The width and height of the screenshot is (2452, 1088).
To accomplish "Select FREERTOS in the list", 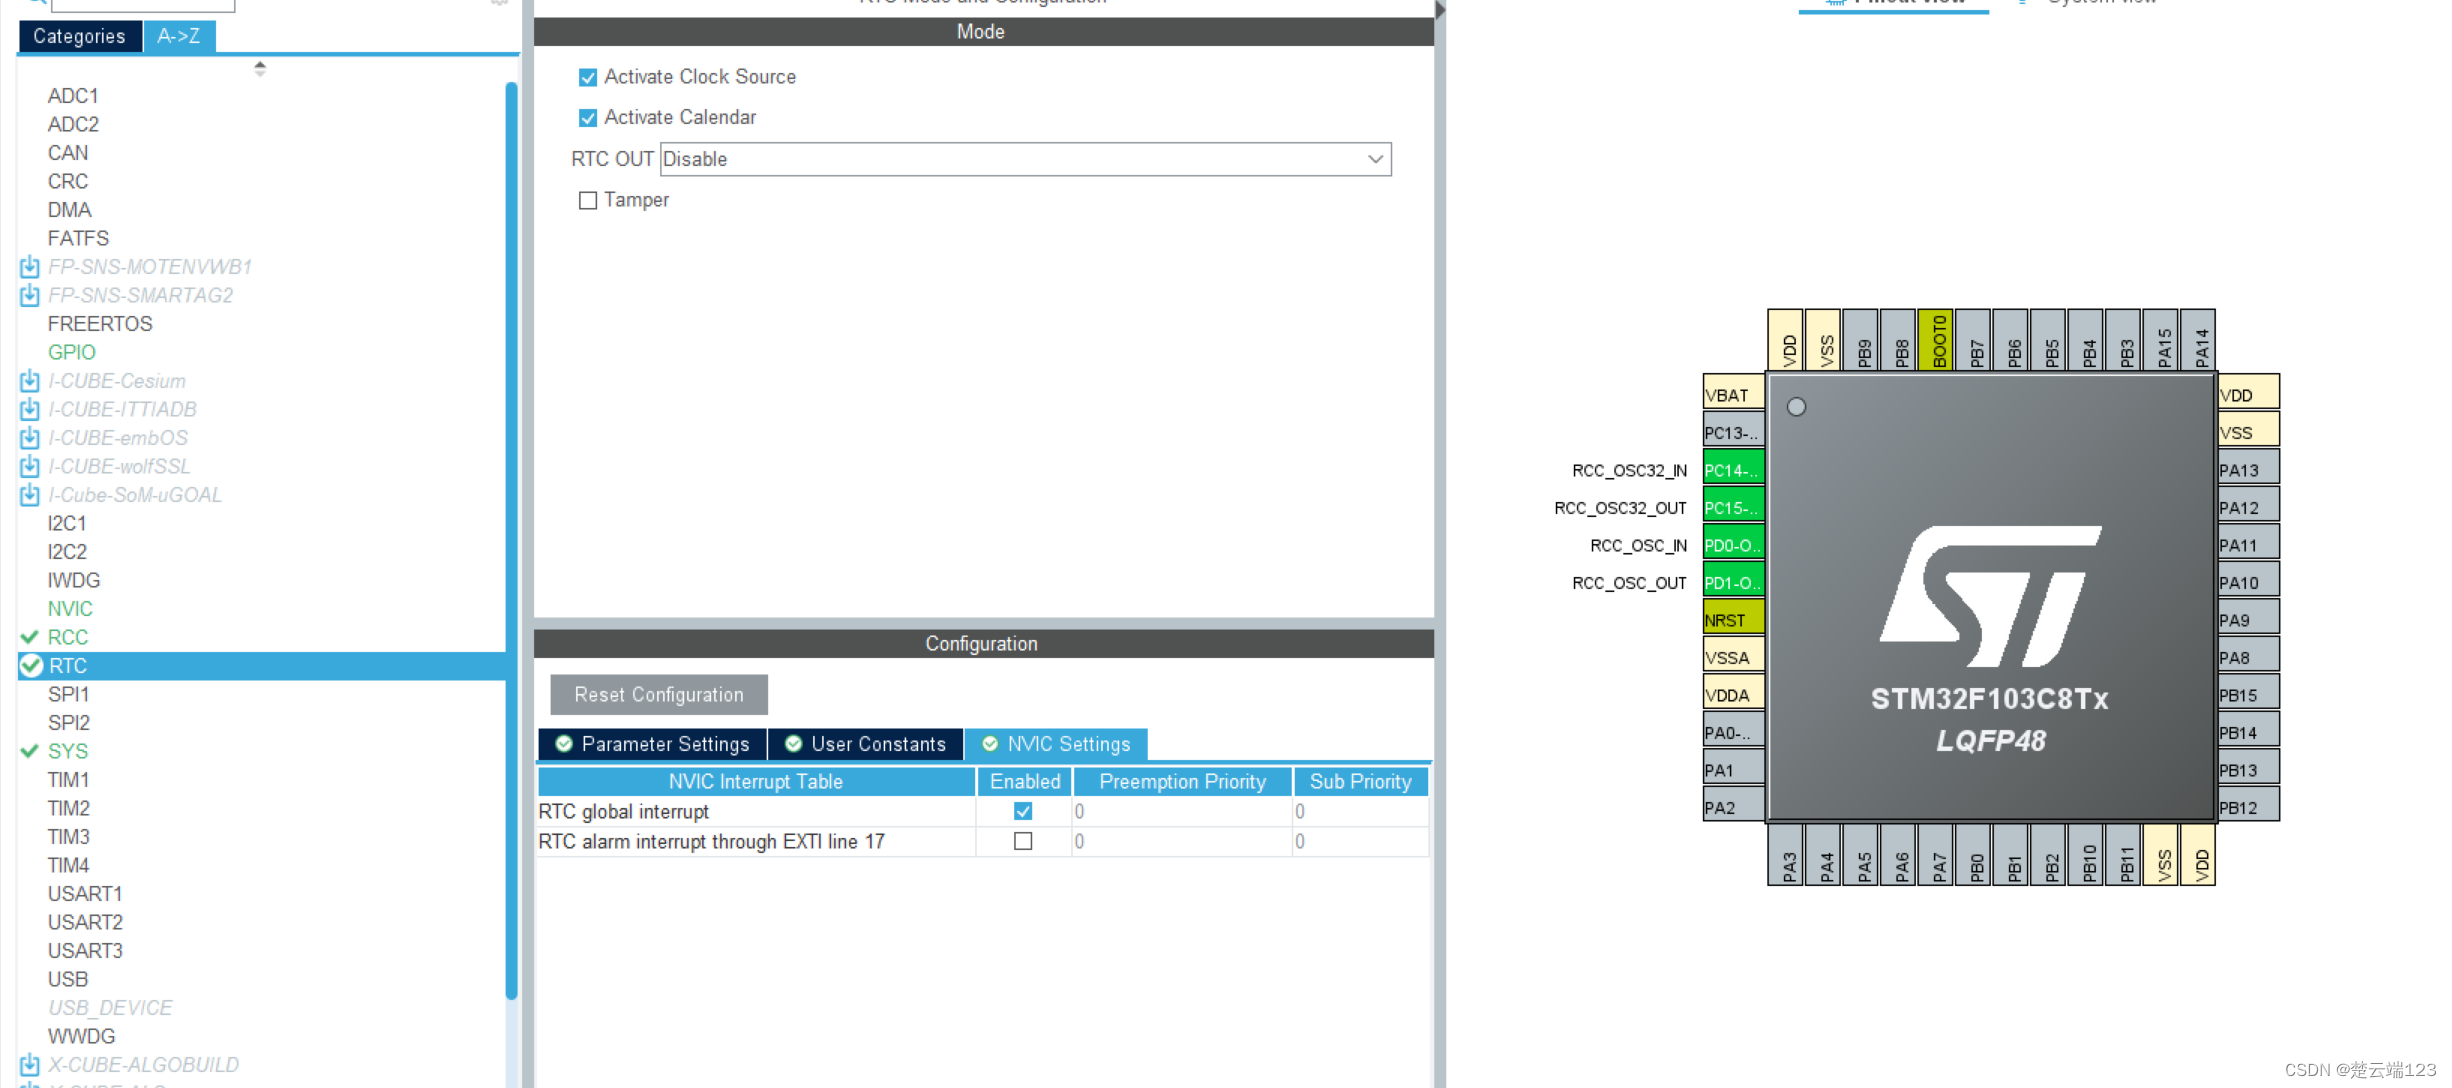I will pos(100,324).
